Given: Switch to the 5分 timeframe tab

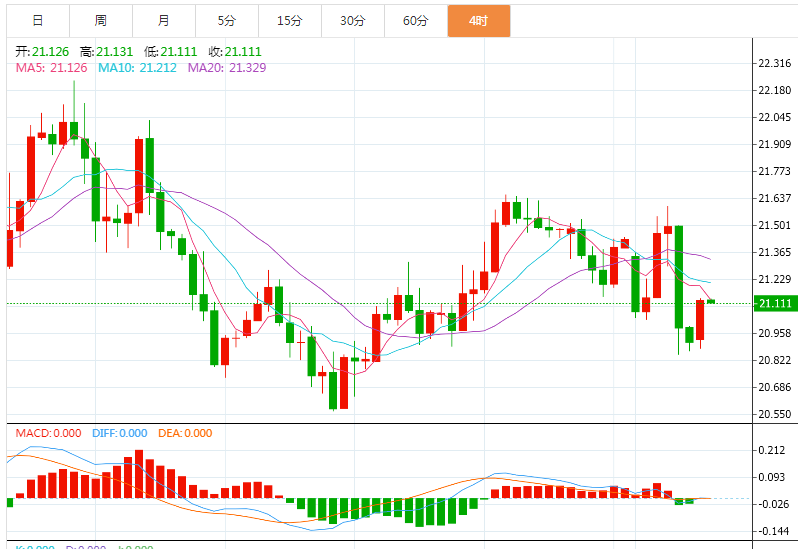Looking at the screenshot, I should 227,21.
